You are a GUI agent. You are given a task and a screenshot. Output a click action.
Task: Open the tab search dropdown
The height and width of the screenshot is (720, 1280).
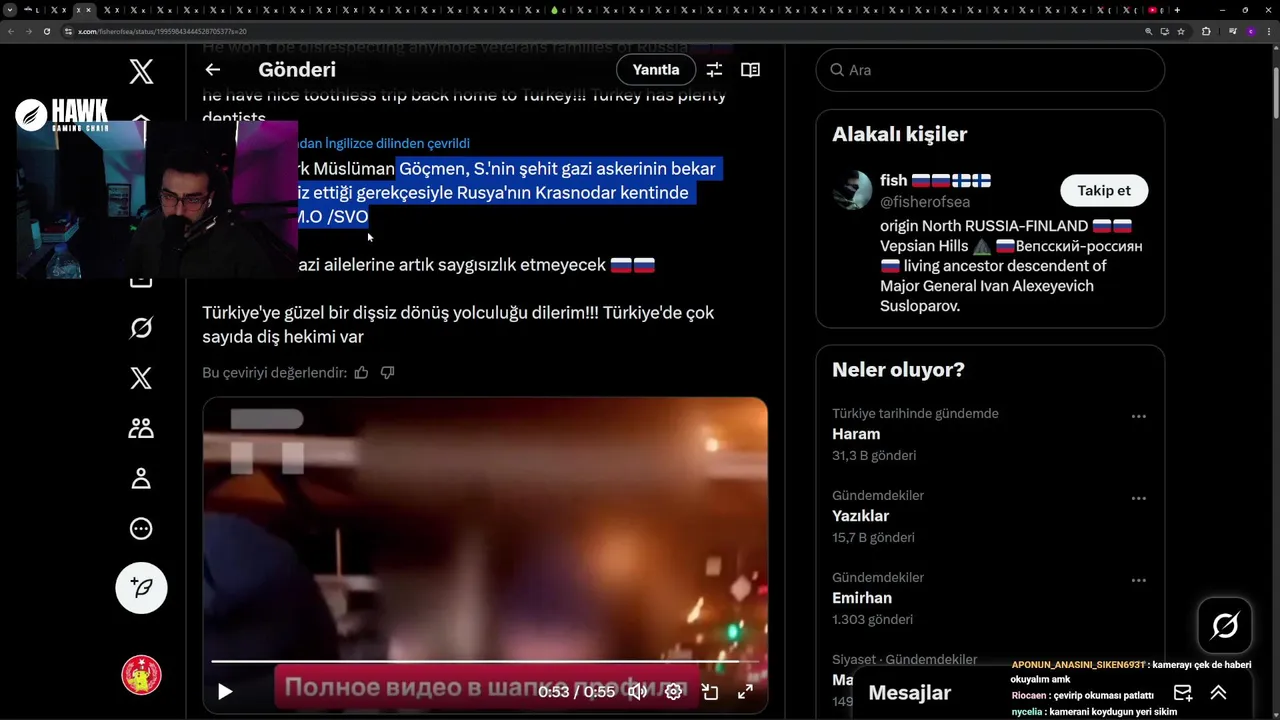point(10,10)
